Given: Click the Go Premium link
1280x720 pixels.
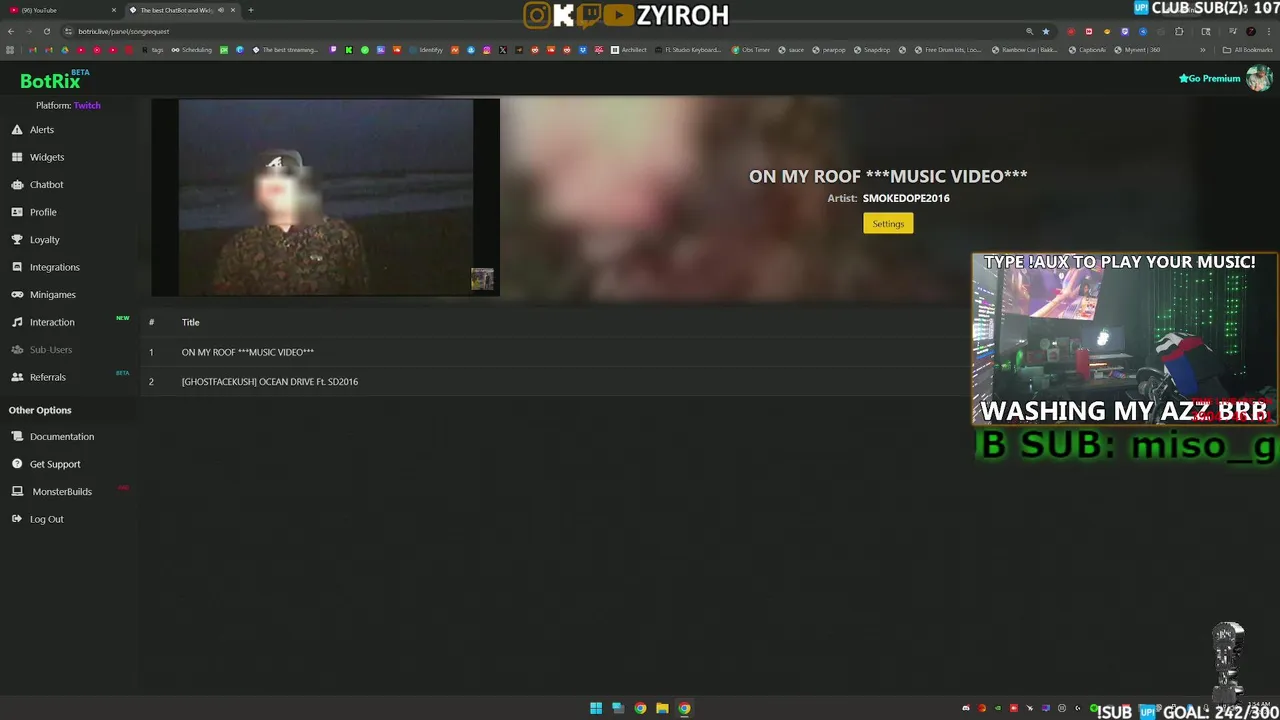Looking at the screenshot, I should [1210, 78].
